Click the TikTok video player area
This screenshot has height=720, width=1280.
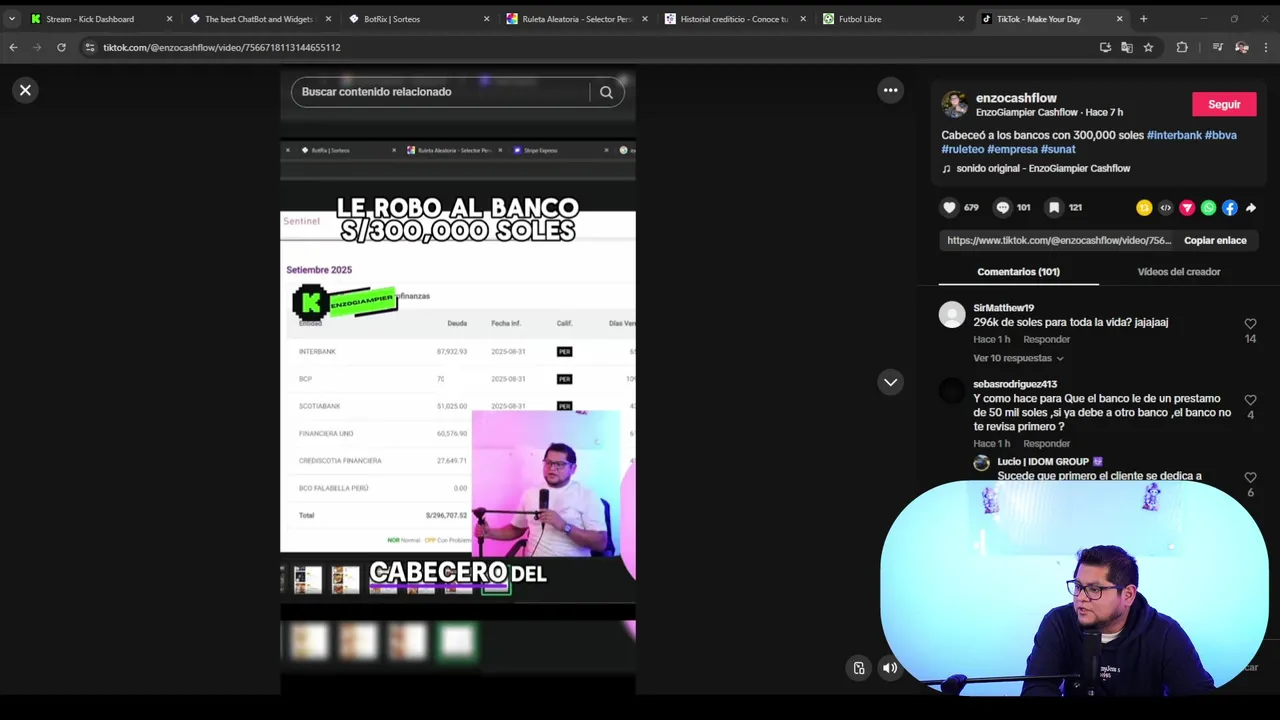click(457, 382)
